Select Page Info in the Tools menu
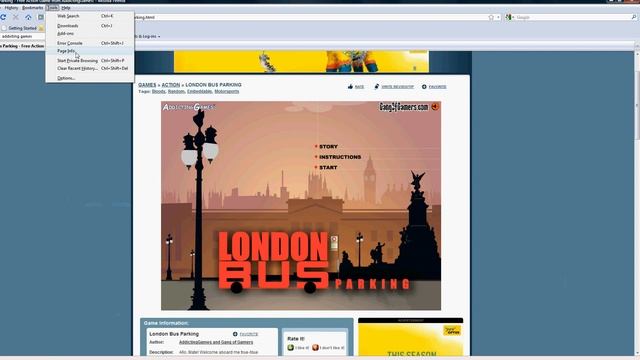The width and height of the screenshot is (640, 360). point(89,51)
